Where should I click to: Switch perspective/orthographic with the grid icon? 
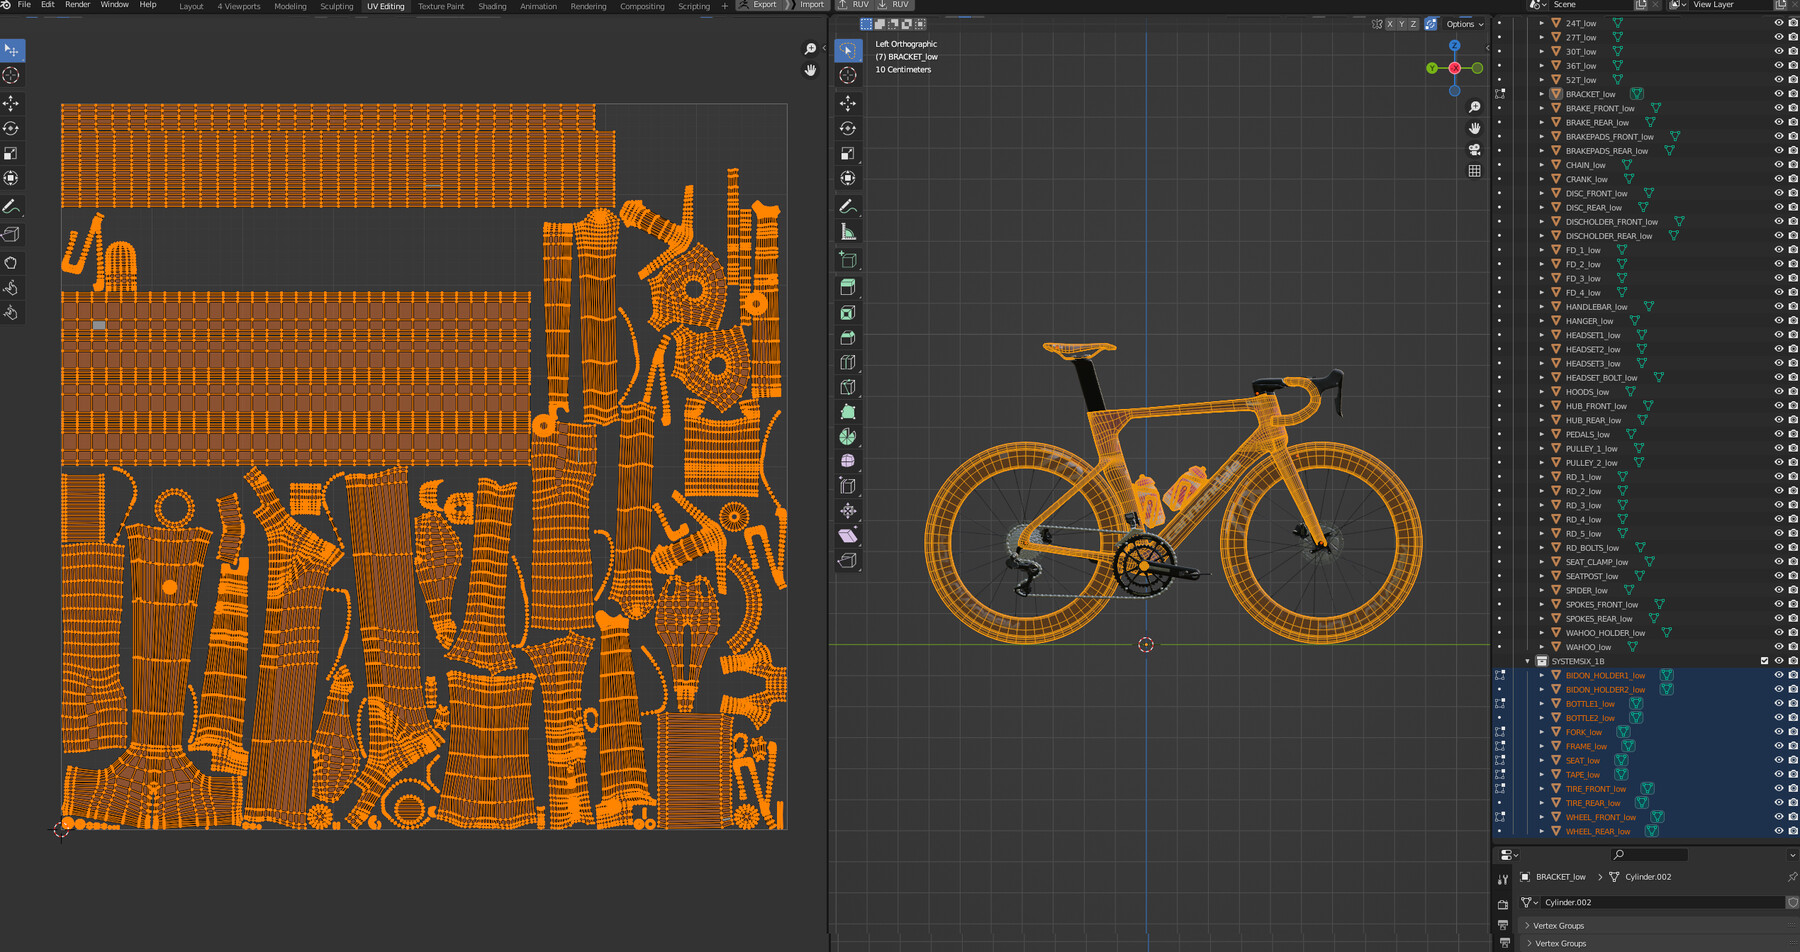click(x=1474, y=171)
